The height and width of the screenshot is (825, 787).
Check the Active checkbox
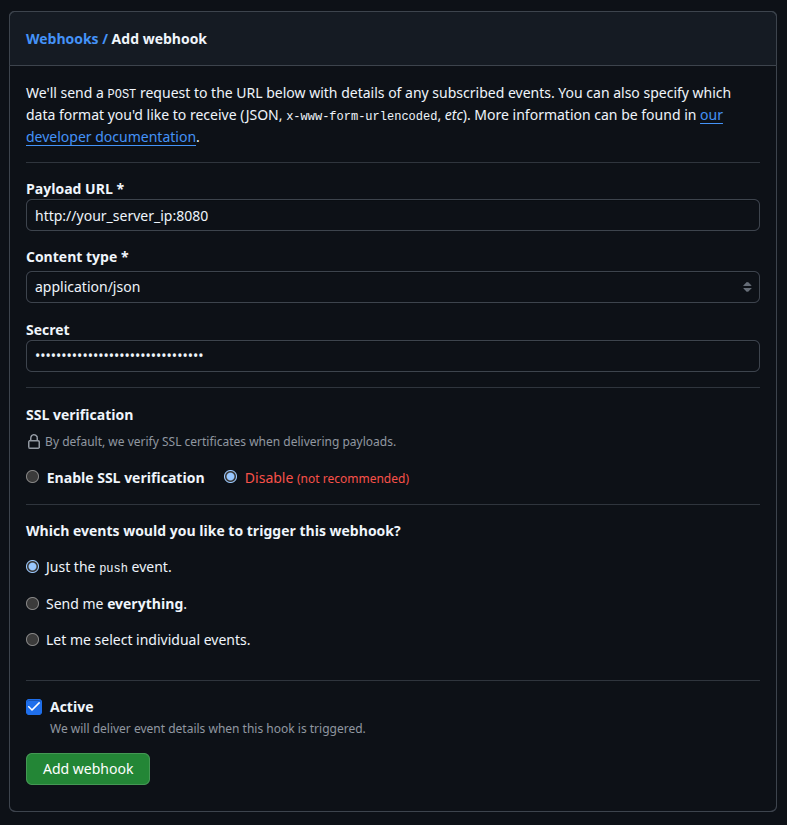coord(34,707)
